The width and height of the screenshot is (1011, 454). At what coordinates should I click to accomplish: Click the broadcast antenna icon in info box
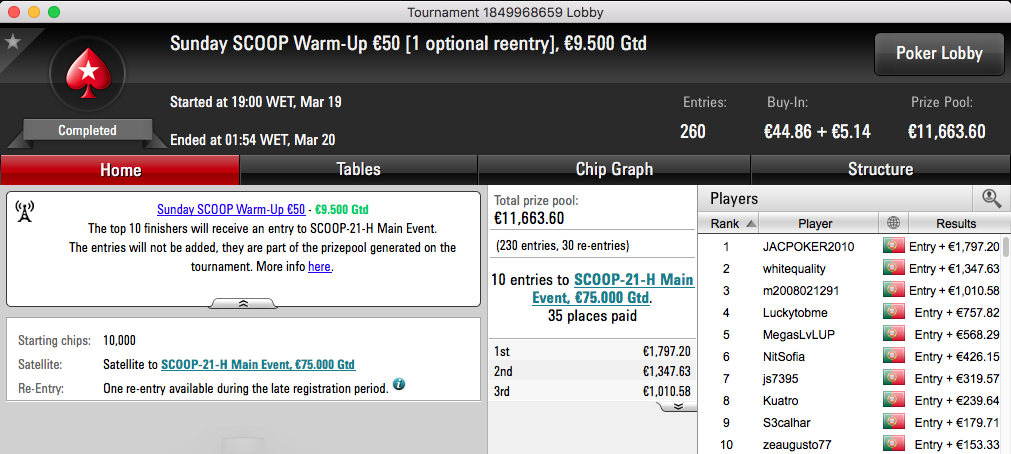tap(25, 212)
